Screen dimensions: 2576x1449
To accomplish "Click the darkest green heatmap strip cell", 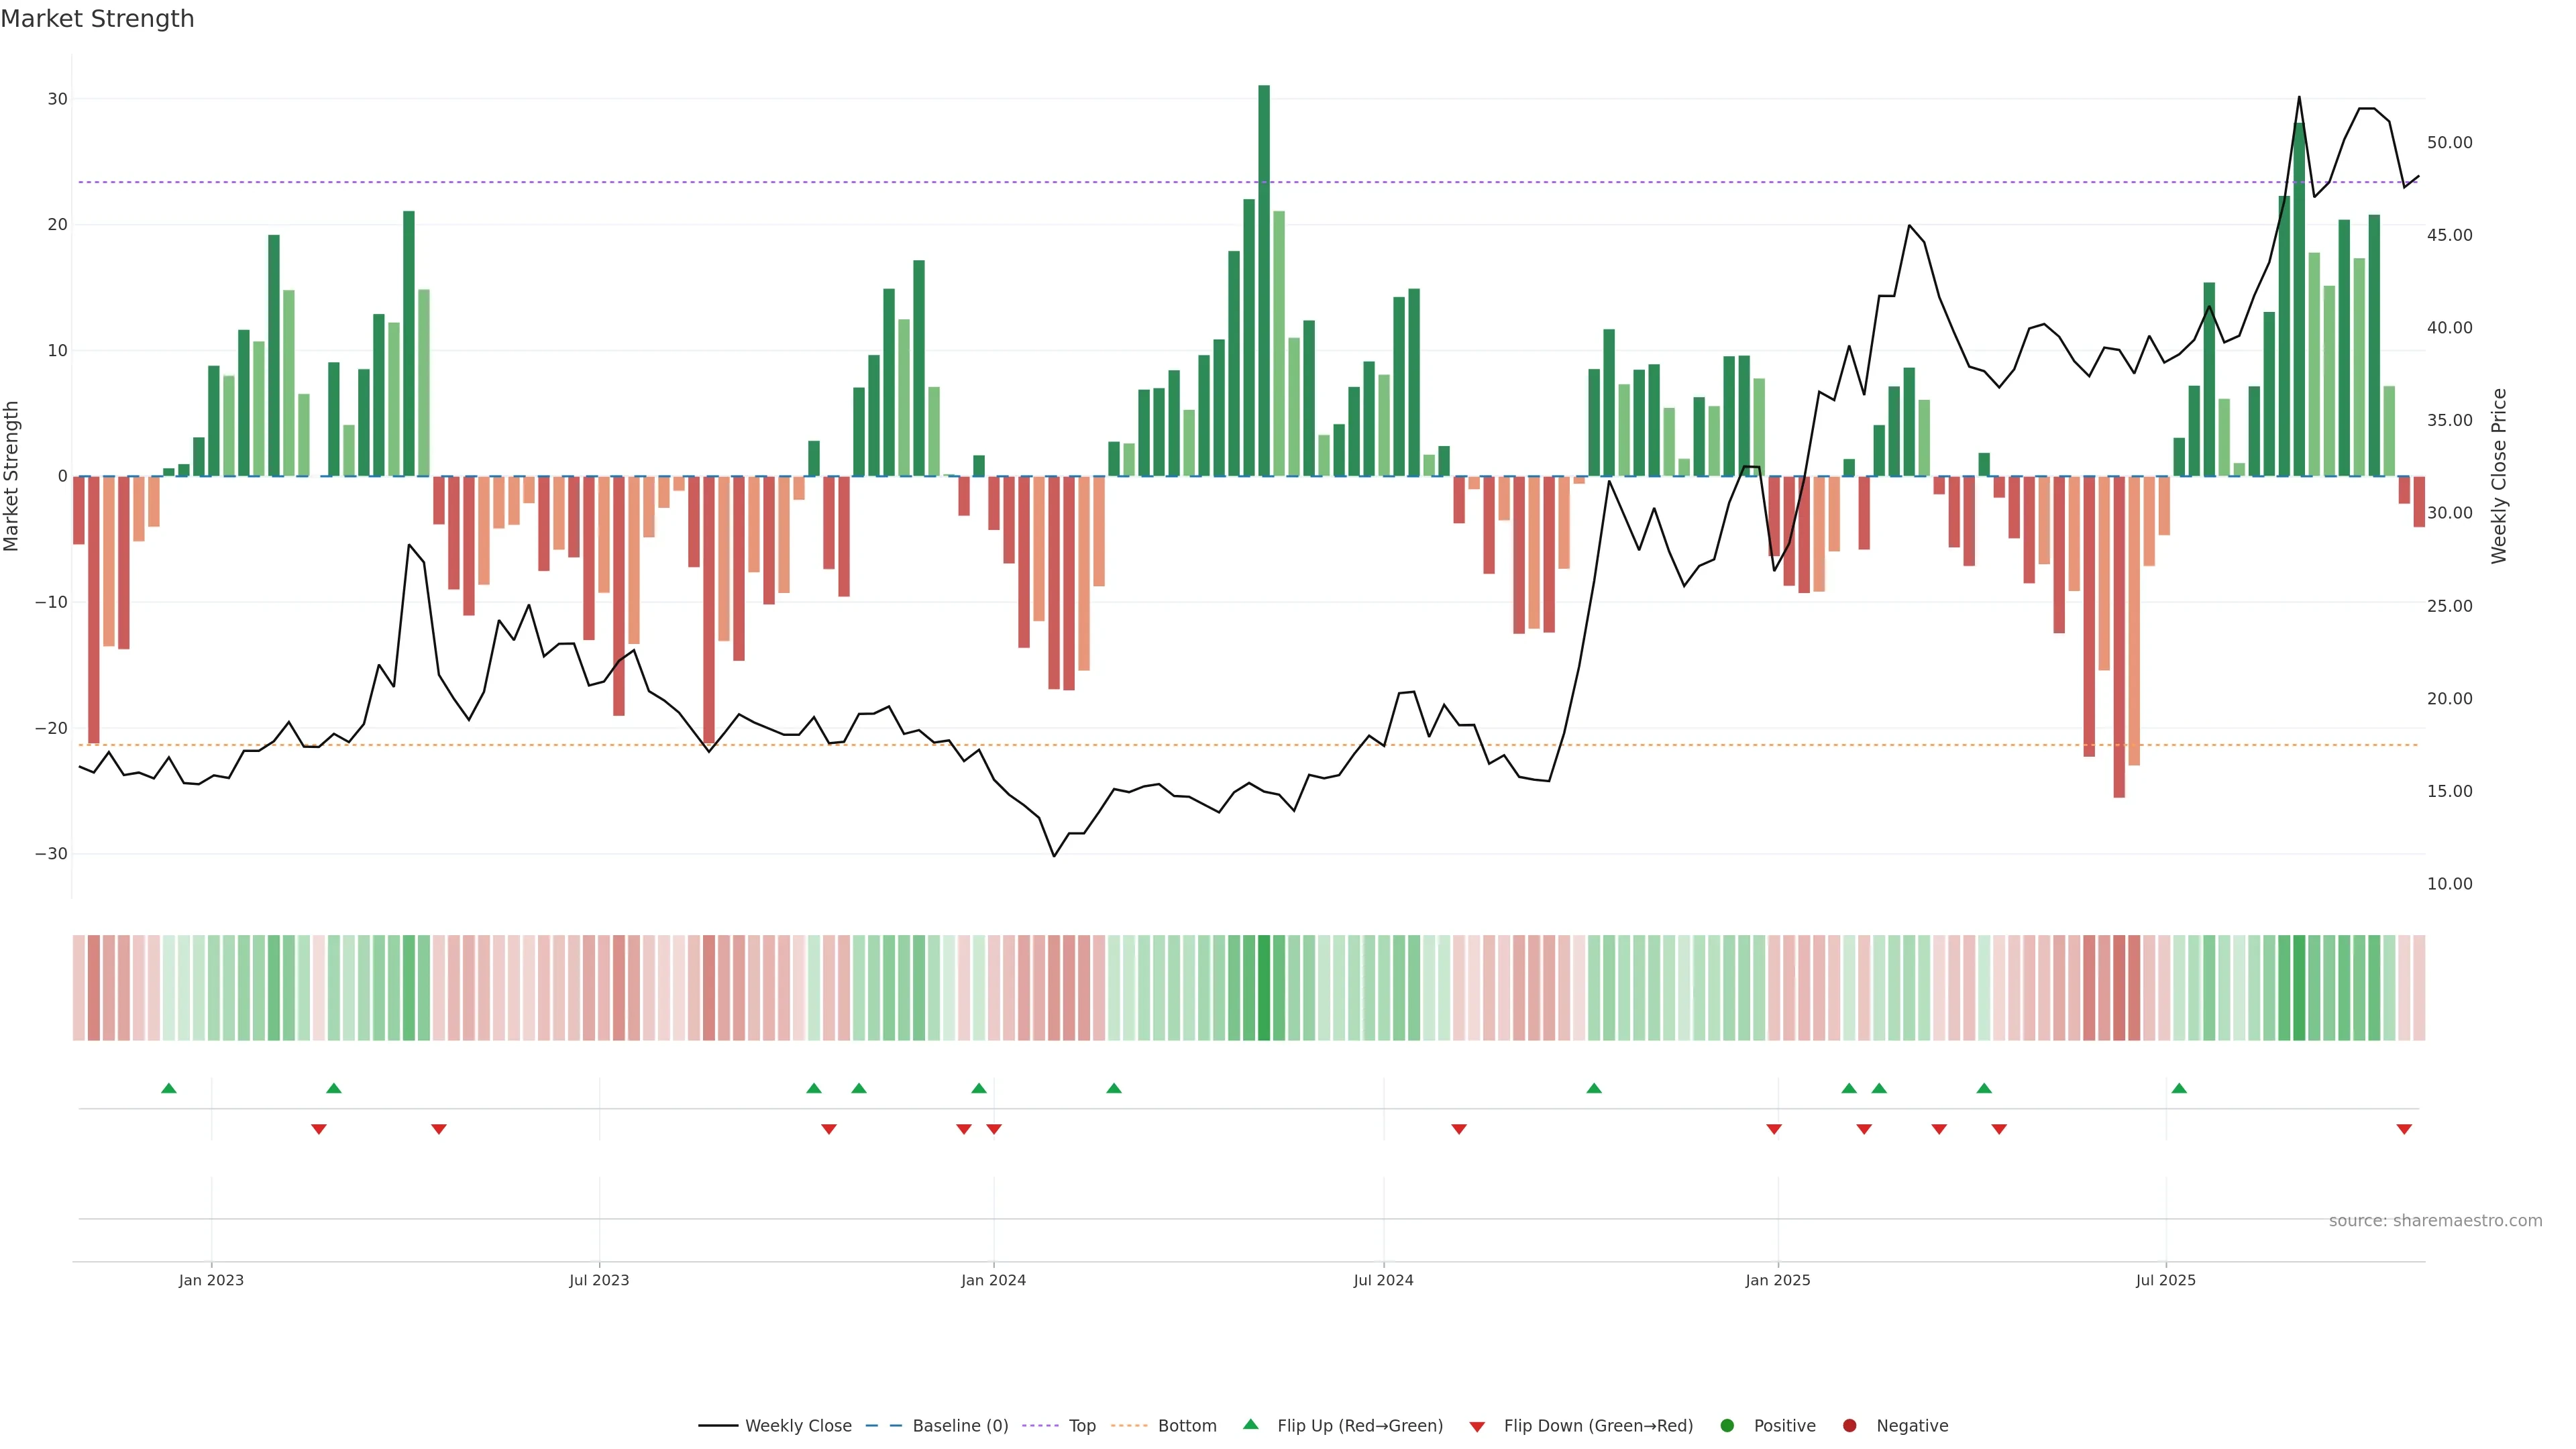I will [1264, 987].
